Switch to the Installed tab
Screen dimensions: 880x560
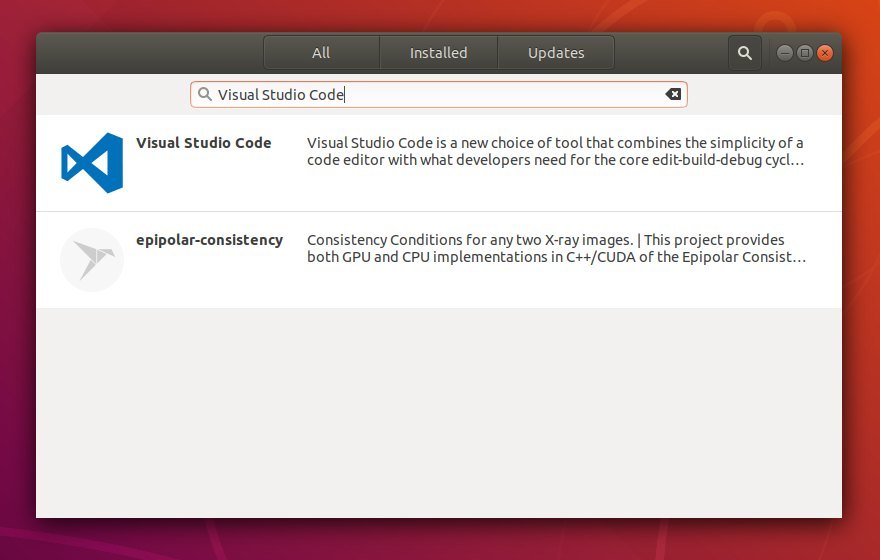click(x=438, y=53)
